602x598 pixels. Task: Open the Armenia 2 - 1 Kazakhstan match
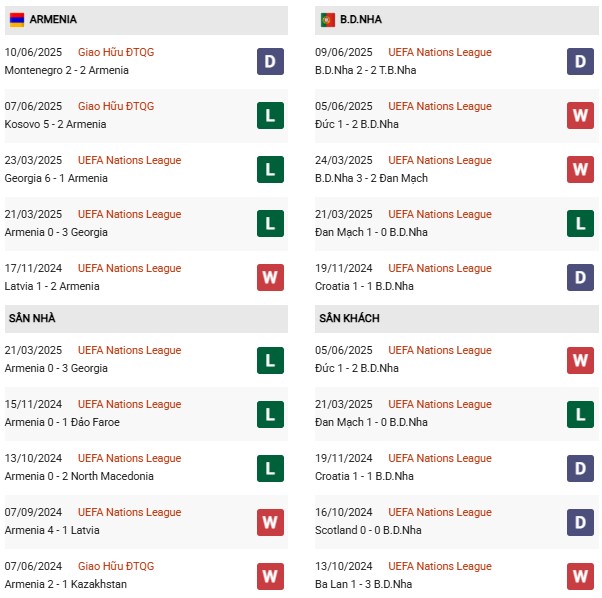pos(65,584)
